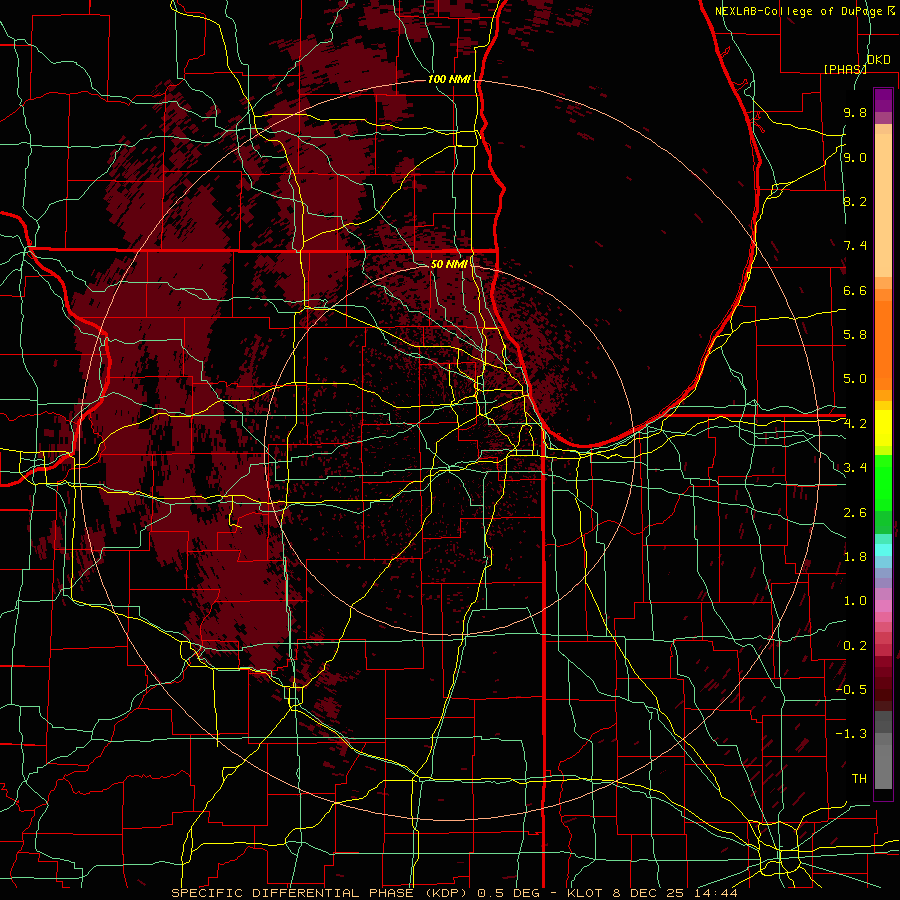Select the 7.4 value on color scale
Image resolution: width=900 pixels, height=900 pixels.
(855, 246)
